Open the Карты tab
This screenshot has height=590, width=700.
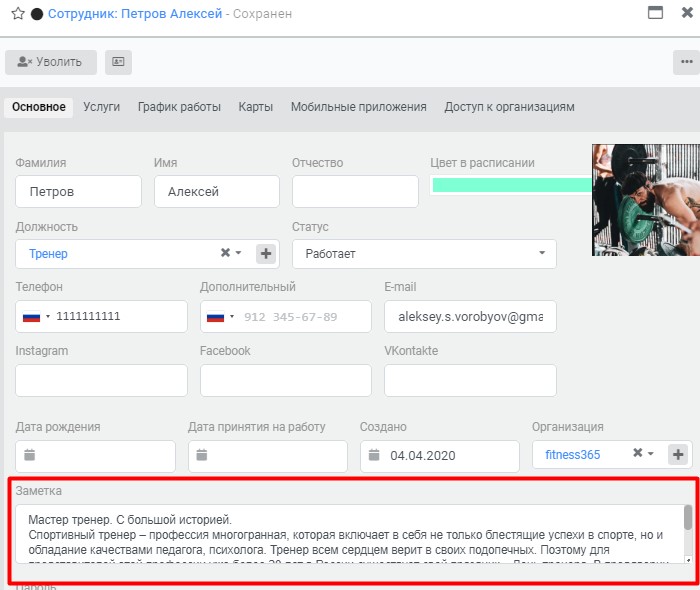(x=256, y=107)
